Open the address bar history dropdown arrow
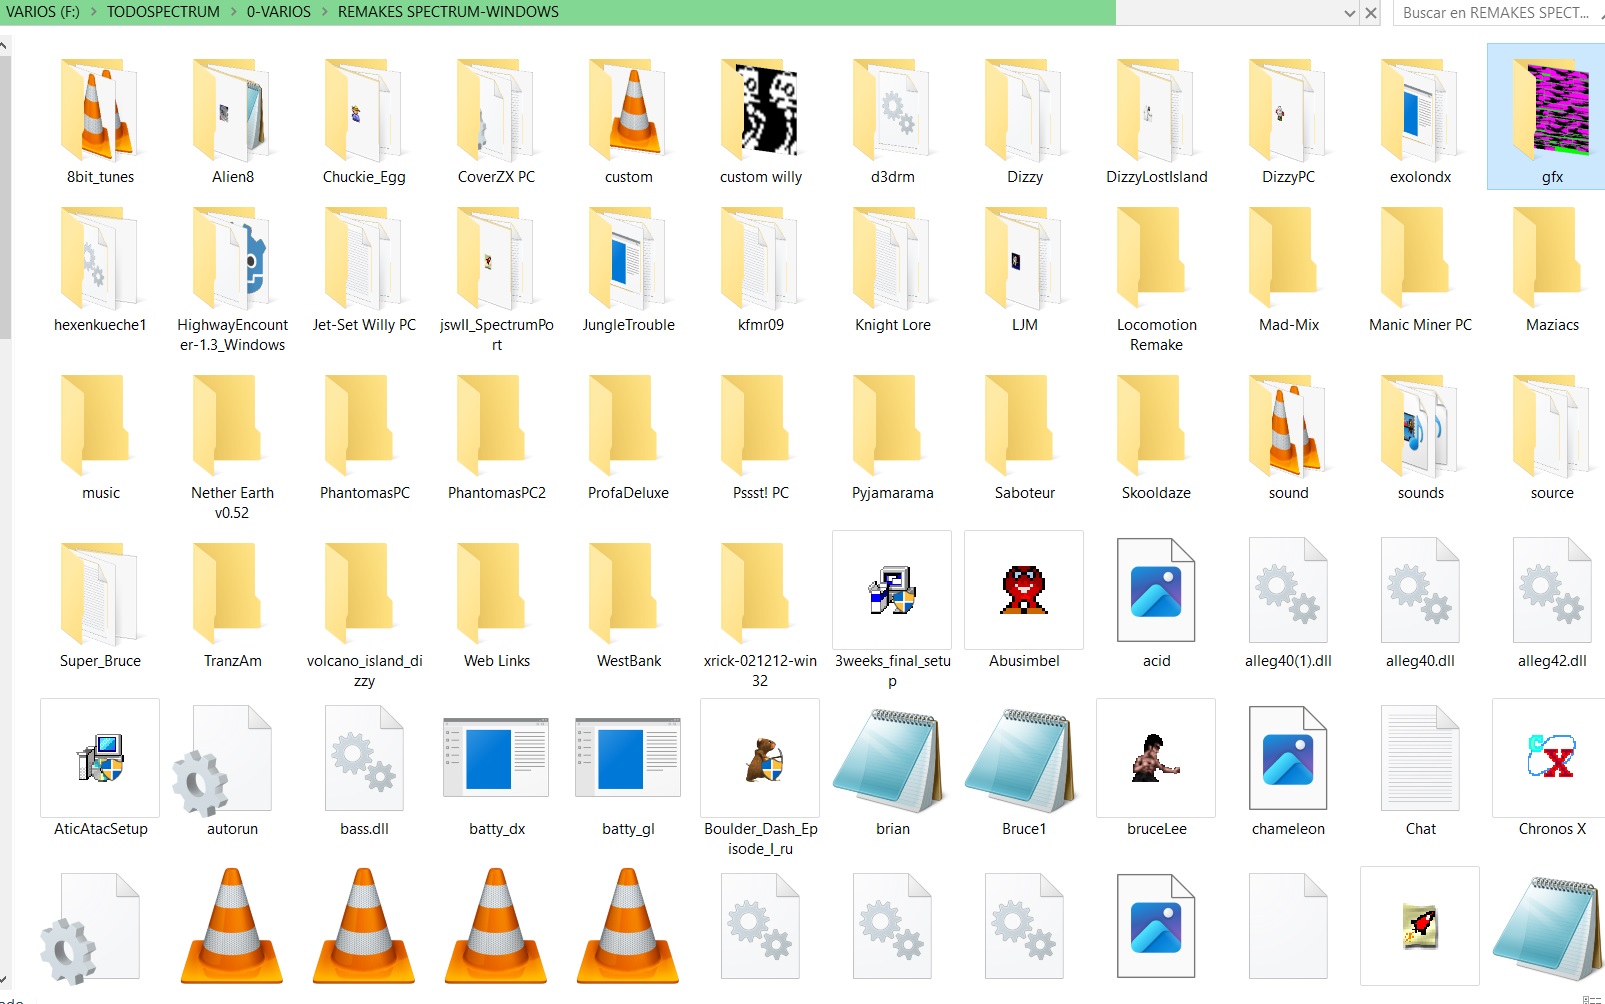1605x1004 pixels. [1349, 13]
